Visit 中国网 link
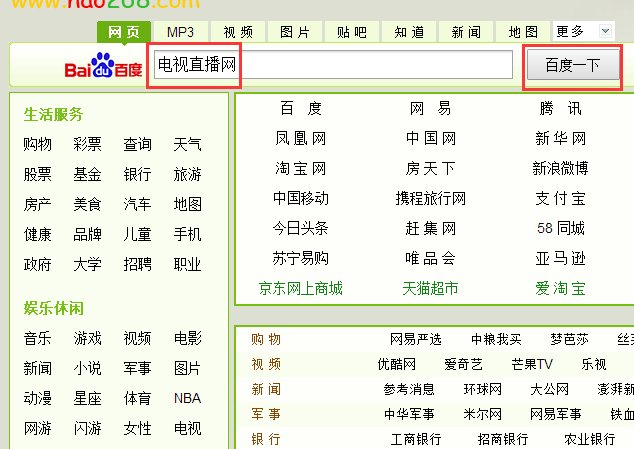Screen dimensions: 634x449 pos(430,138)
